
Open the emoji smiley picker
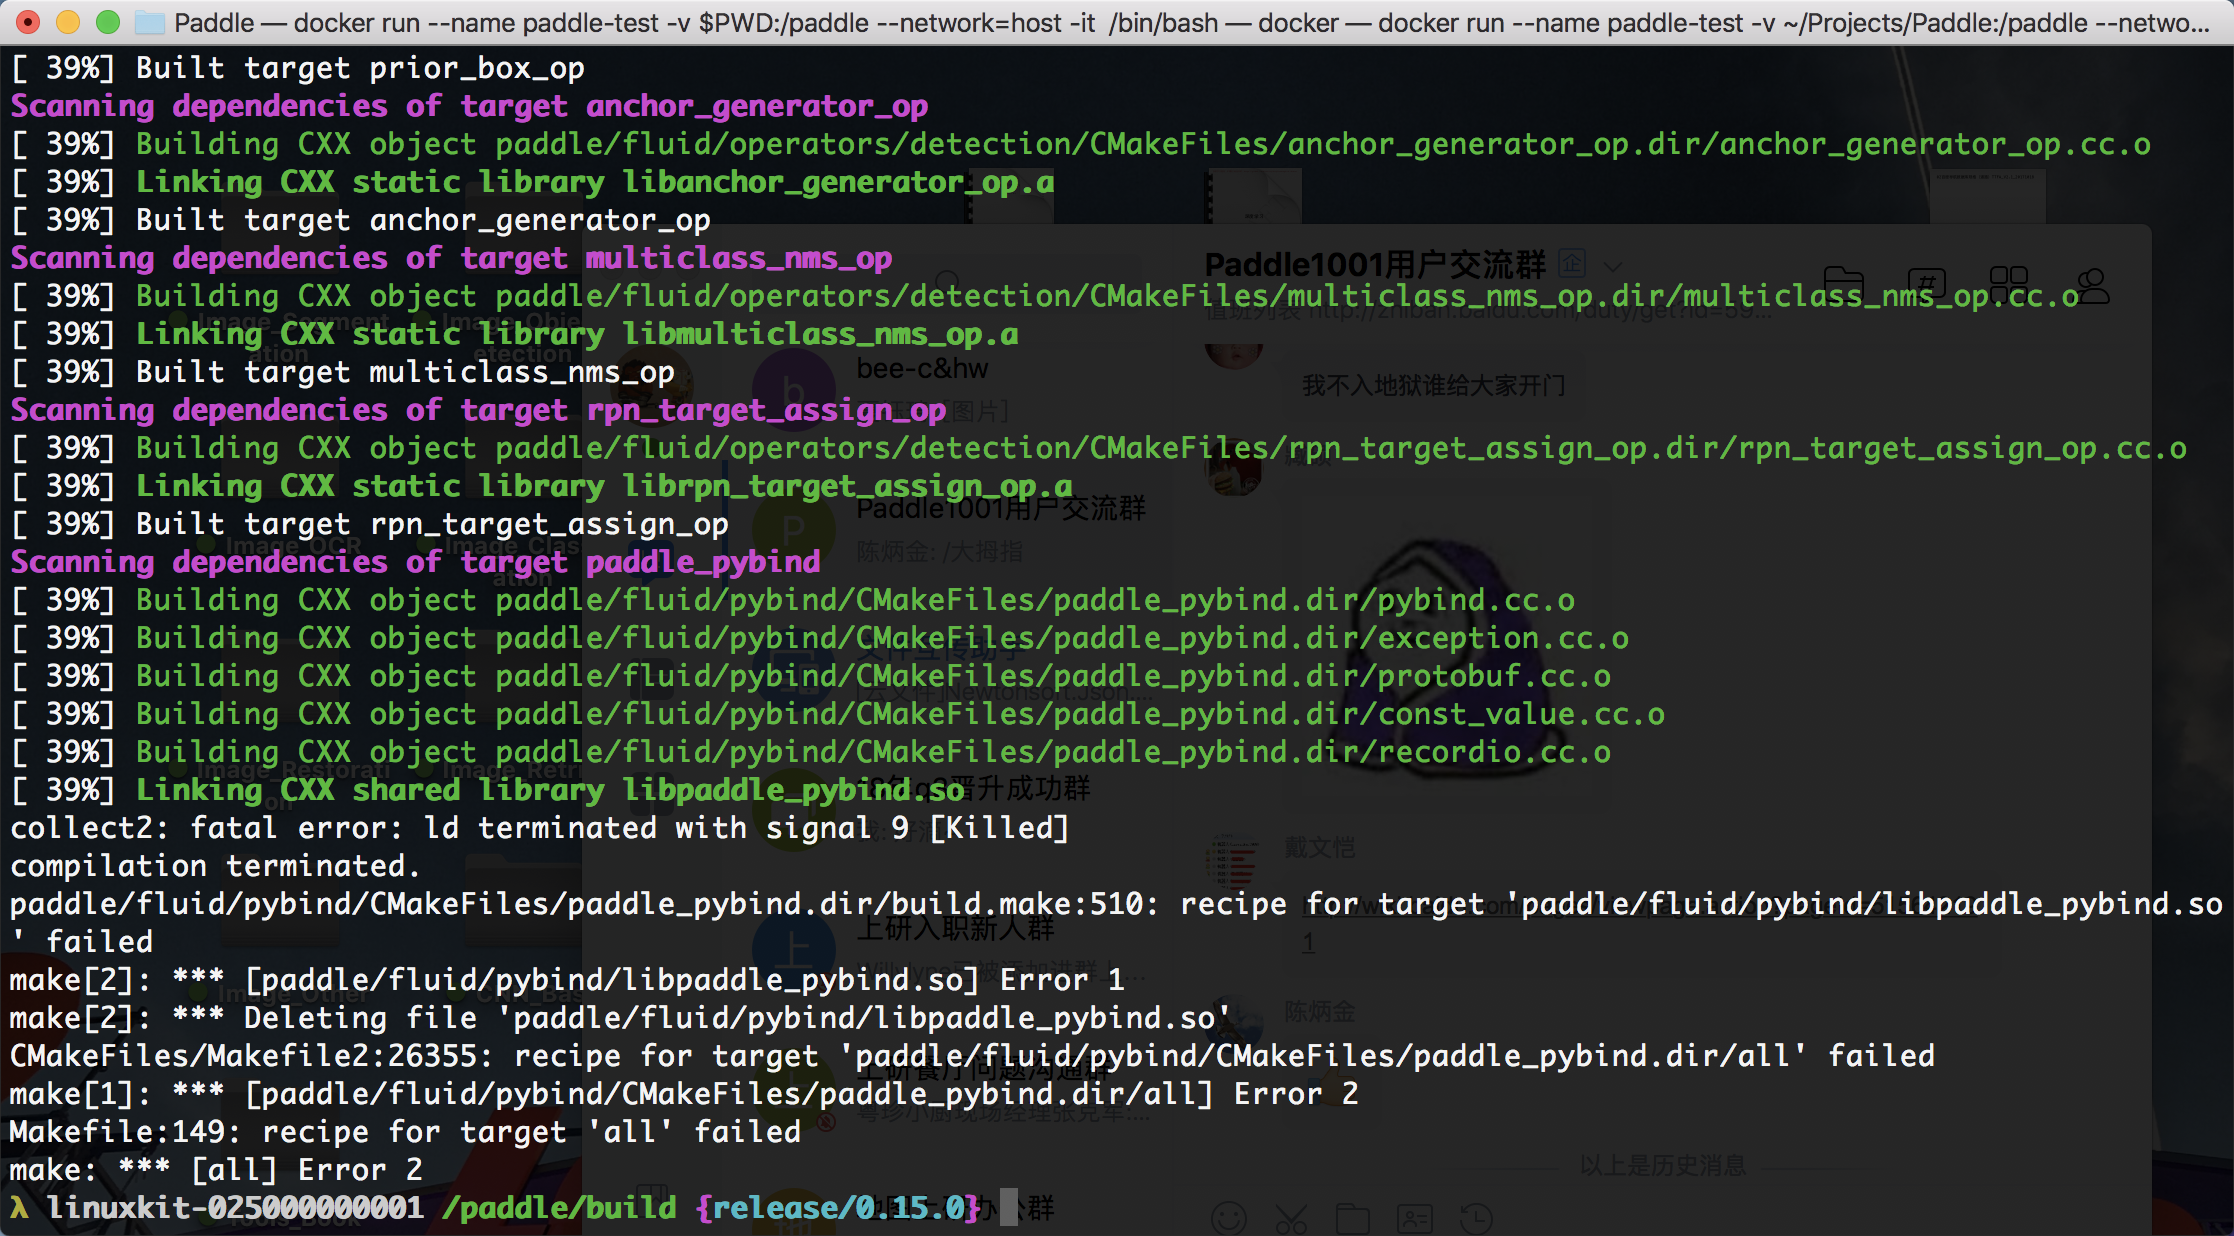(x=1228, y=1218)
